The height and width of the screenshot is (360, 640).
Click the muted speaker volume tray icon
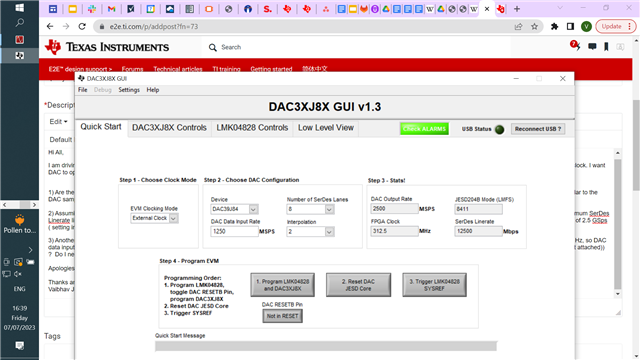(18, 274)
